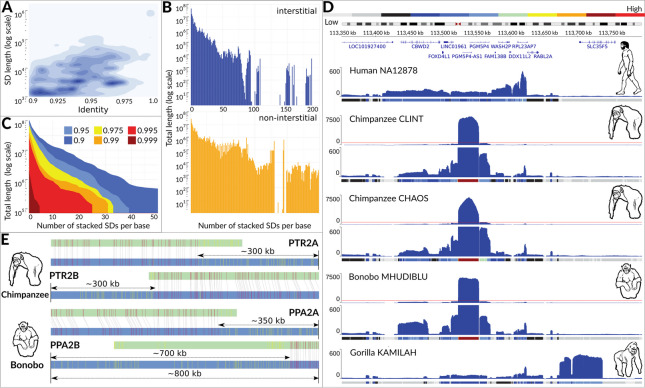
Task: Click the black segment of the Low–High color bar
Action: coord(396,15)
